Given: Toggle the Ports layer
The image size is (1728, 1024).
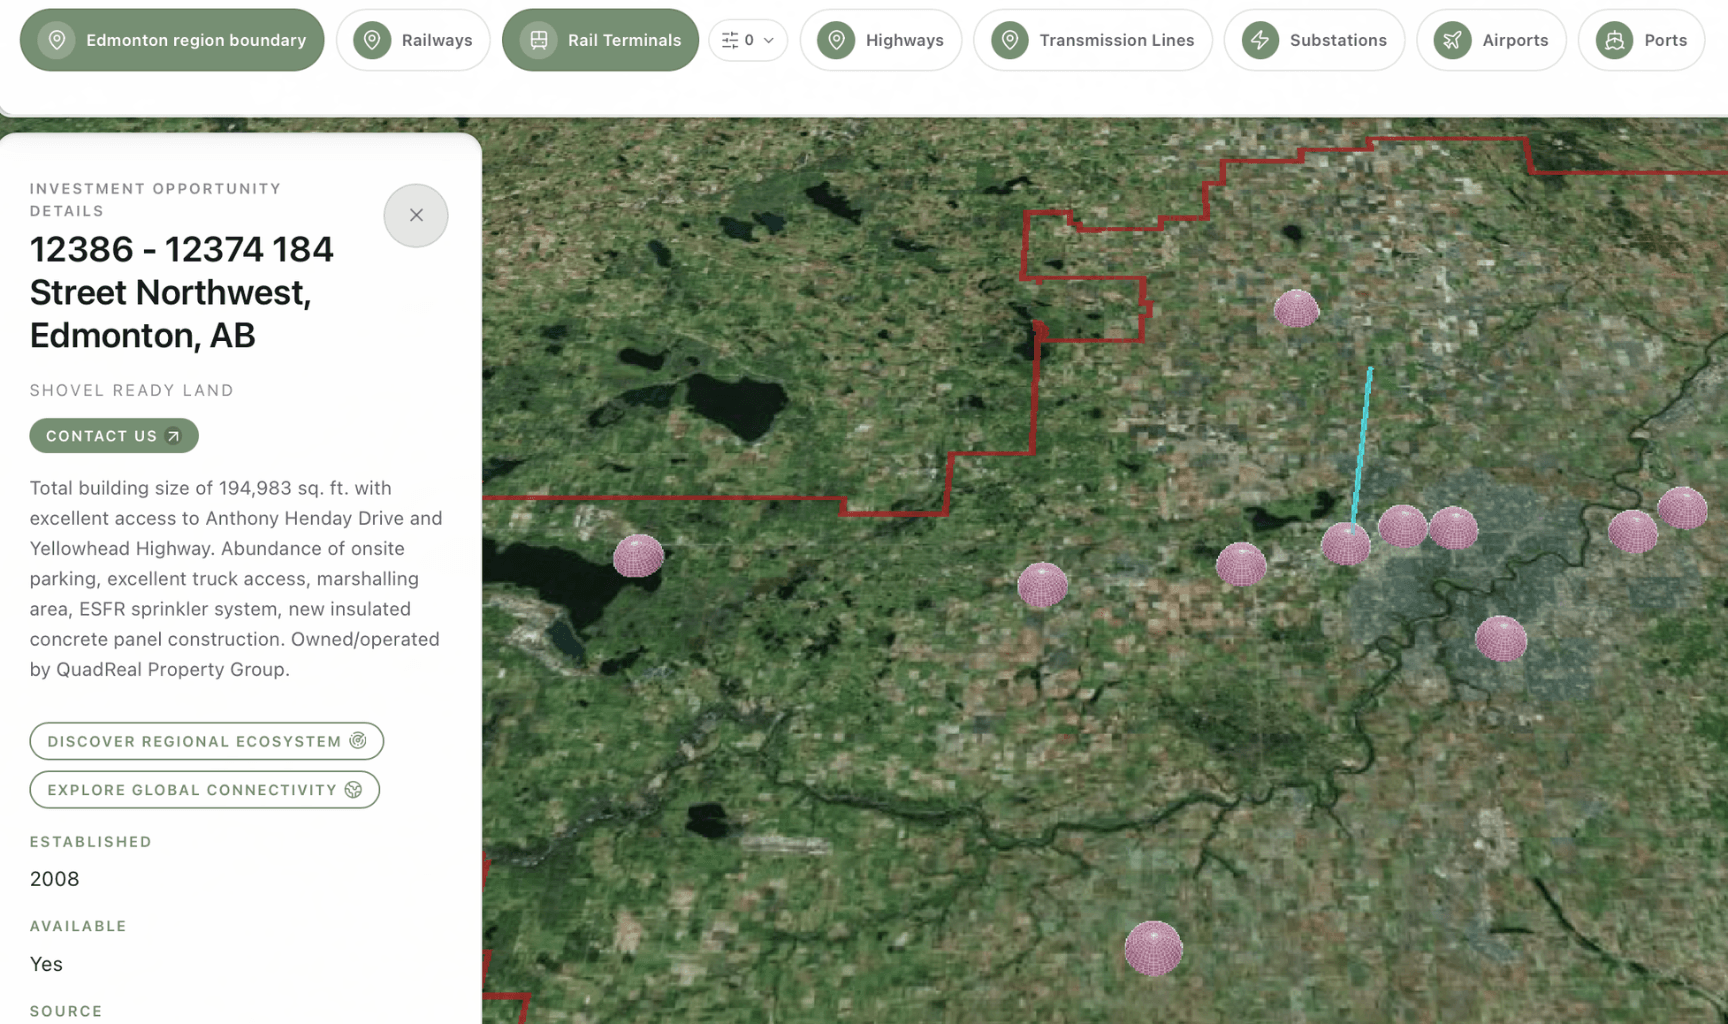Looking at the screenshot, I should [x=1641, y=40].
